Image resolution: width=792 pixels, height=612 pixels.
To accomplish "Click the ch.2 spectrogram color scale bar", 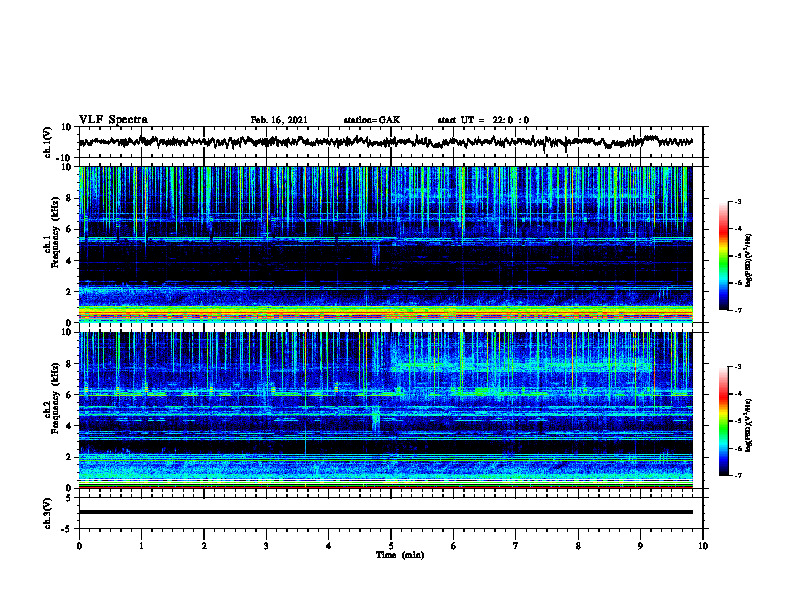I will coord(723,421).
